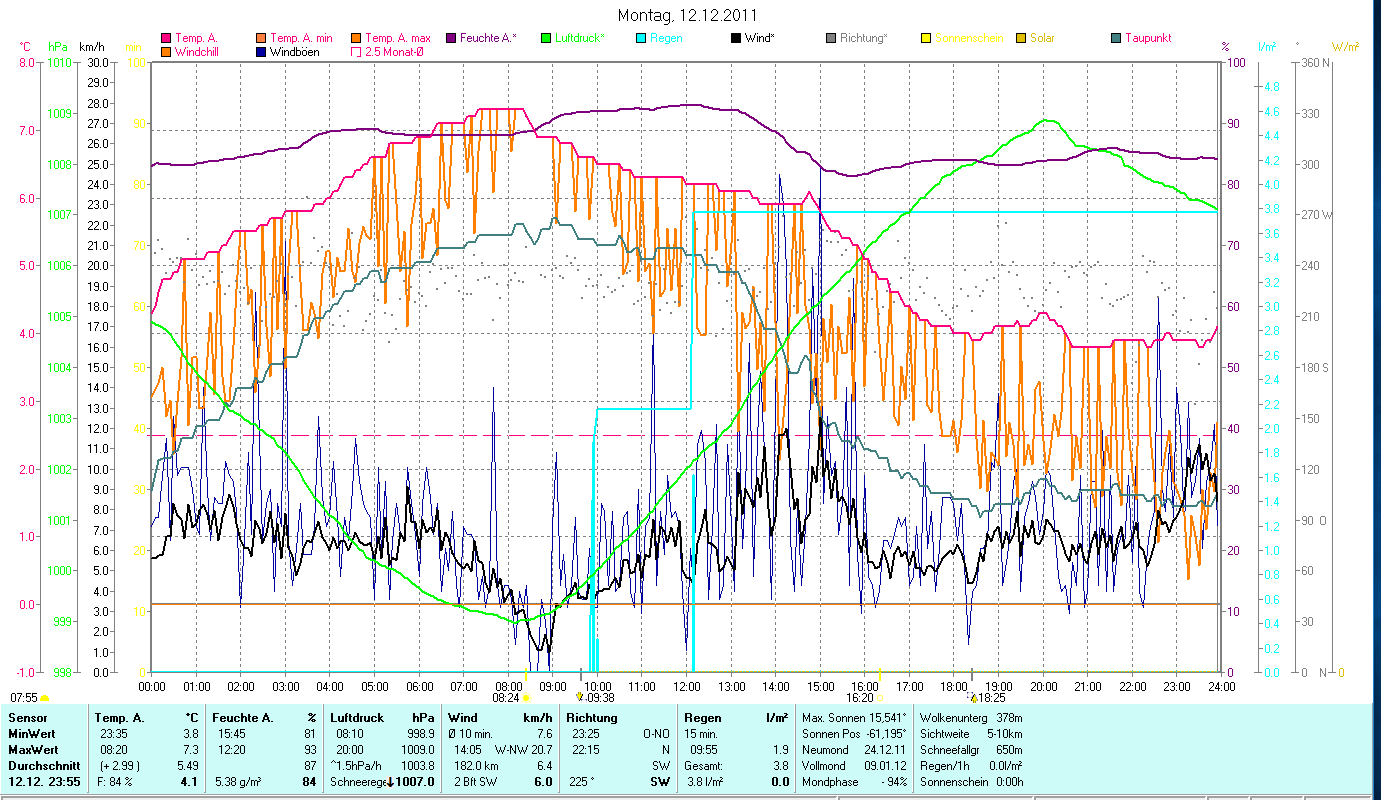Click the moon icon beside 18:25
This screenshot has height=800, width=1381.
coord(973,698)
